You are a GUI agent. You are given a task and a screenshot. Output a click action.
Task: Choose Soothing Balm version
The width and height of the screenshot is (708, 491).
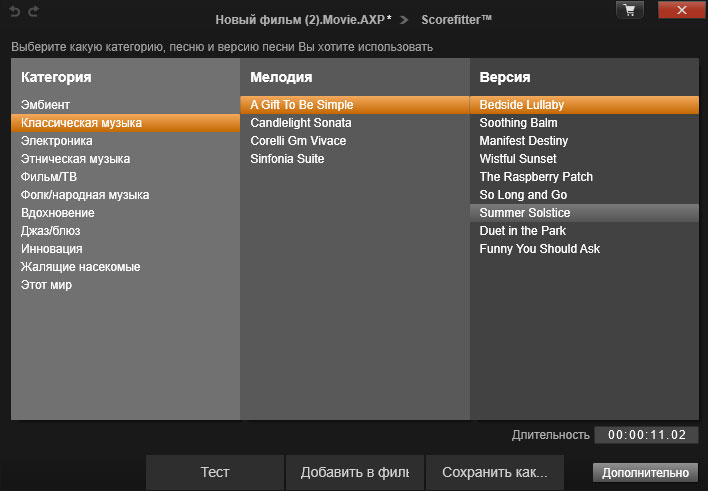[x=518, y=123]
